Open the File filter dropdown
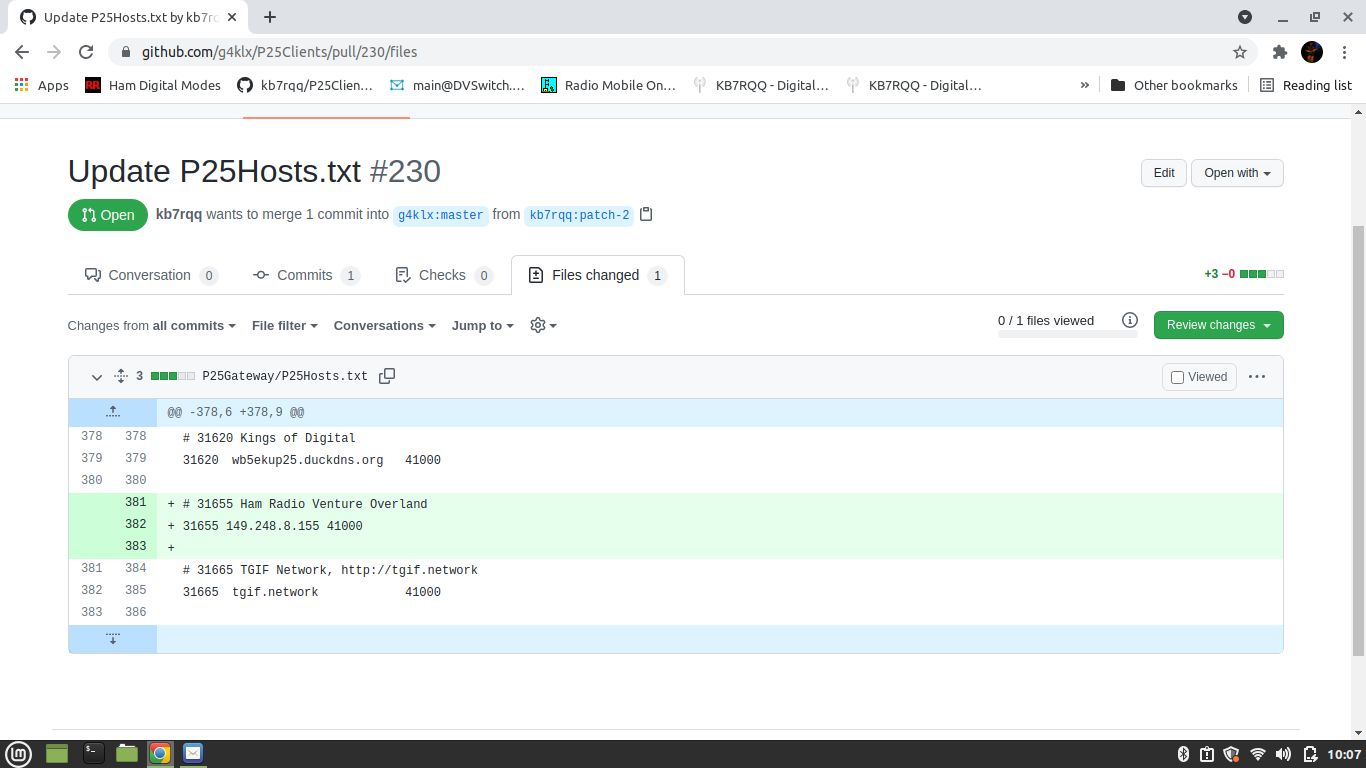 pos(284,325)
